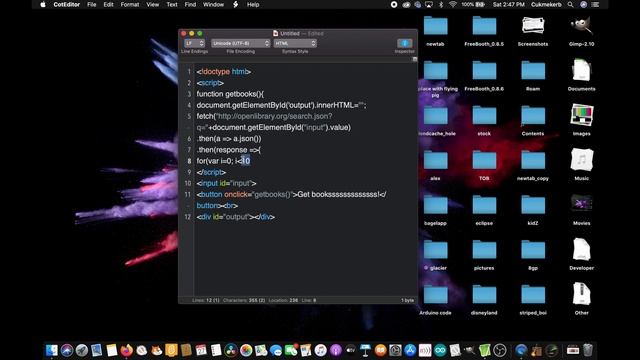Open the Line Endings LF dropdown

click(194, 43)
